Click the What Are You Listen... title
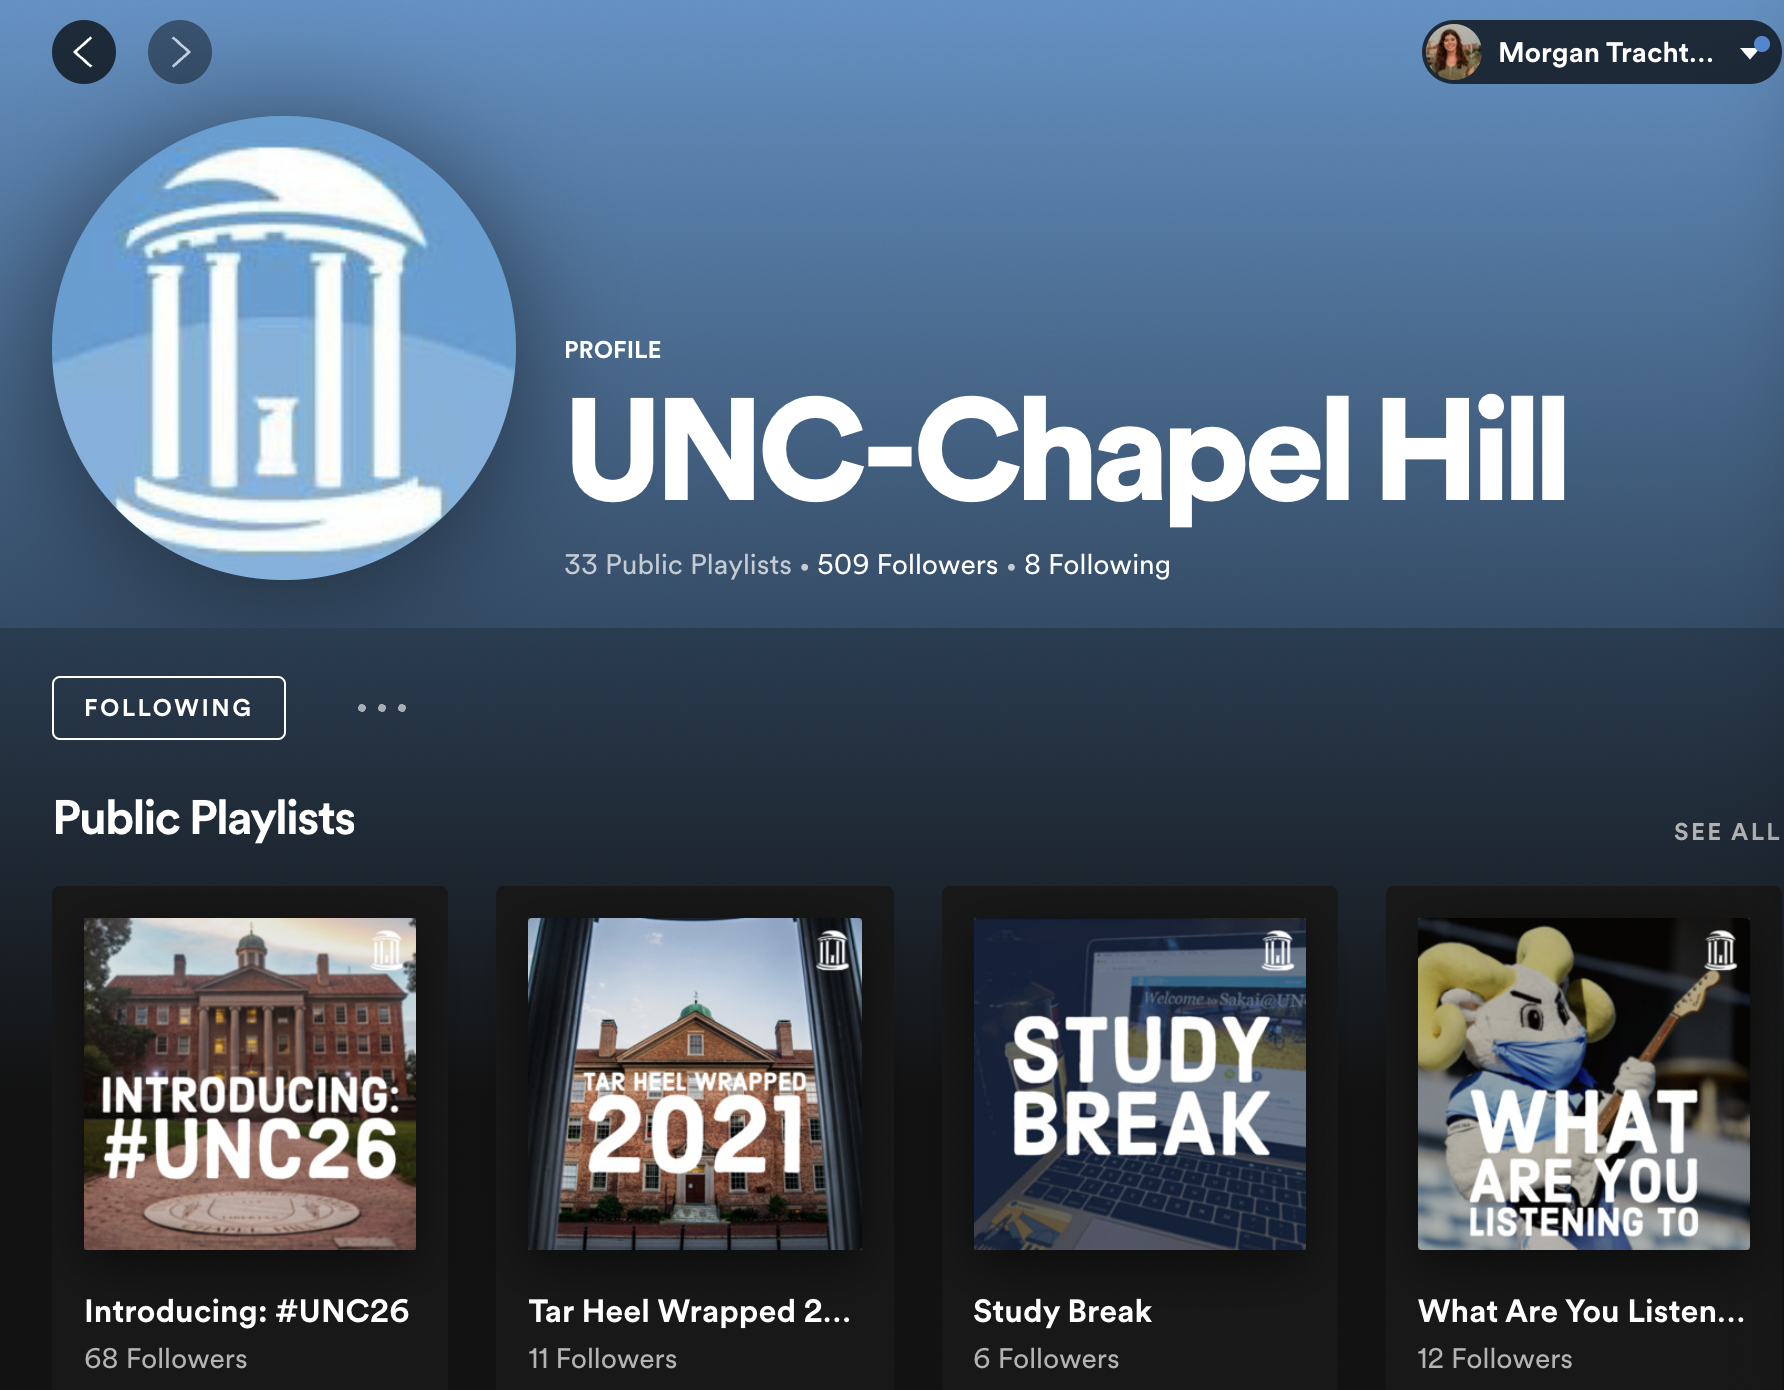Viewport: 1784px width, 1390px height. coord(1581,1311)
